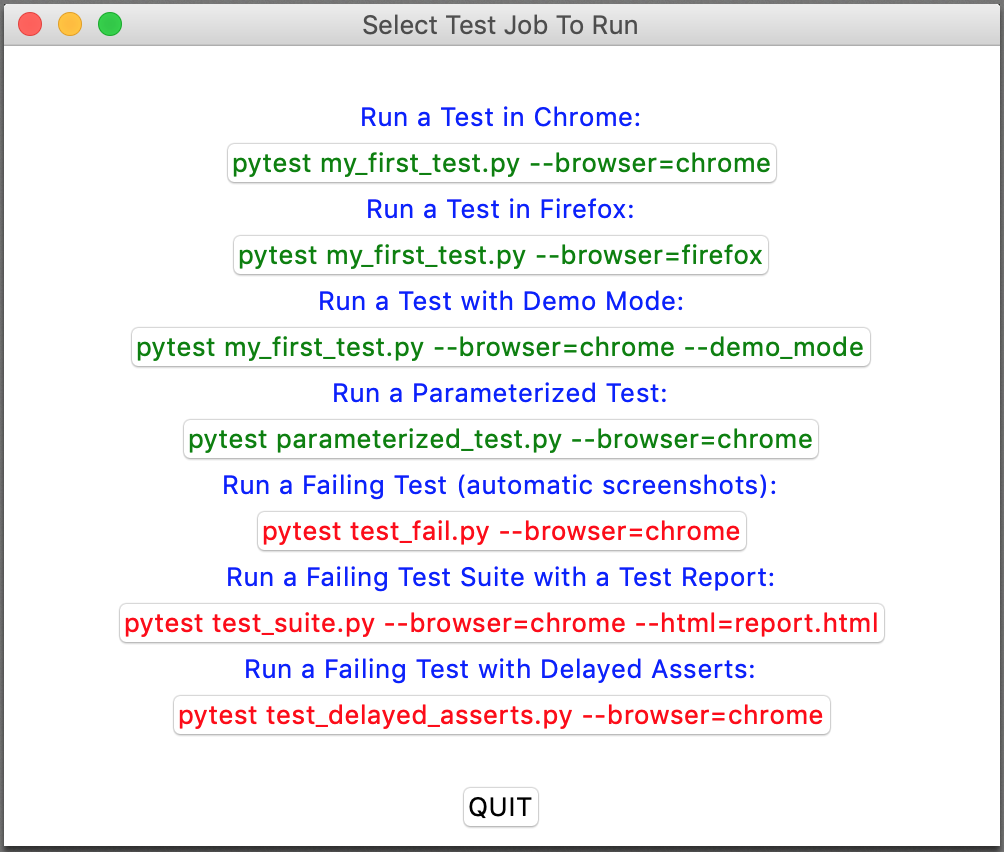
Task: Click the QUIT button
Action: pos(501,807)
